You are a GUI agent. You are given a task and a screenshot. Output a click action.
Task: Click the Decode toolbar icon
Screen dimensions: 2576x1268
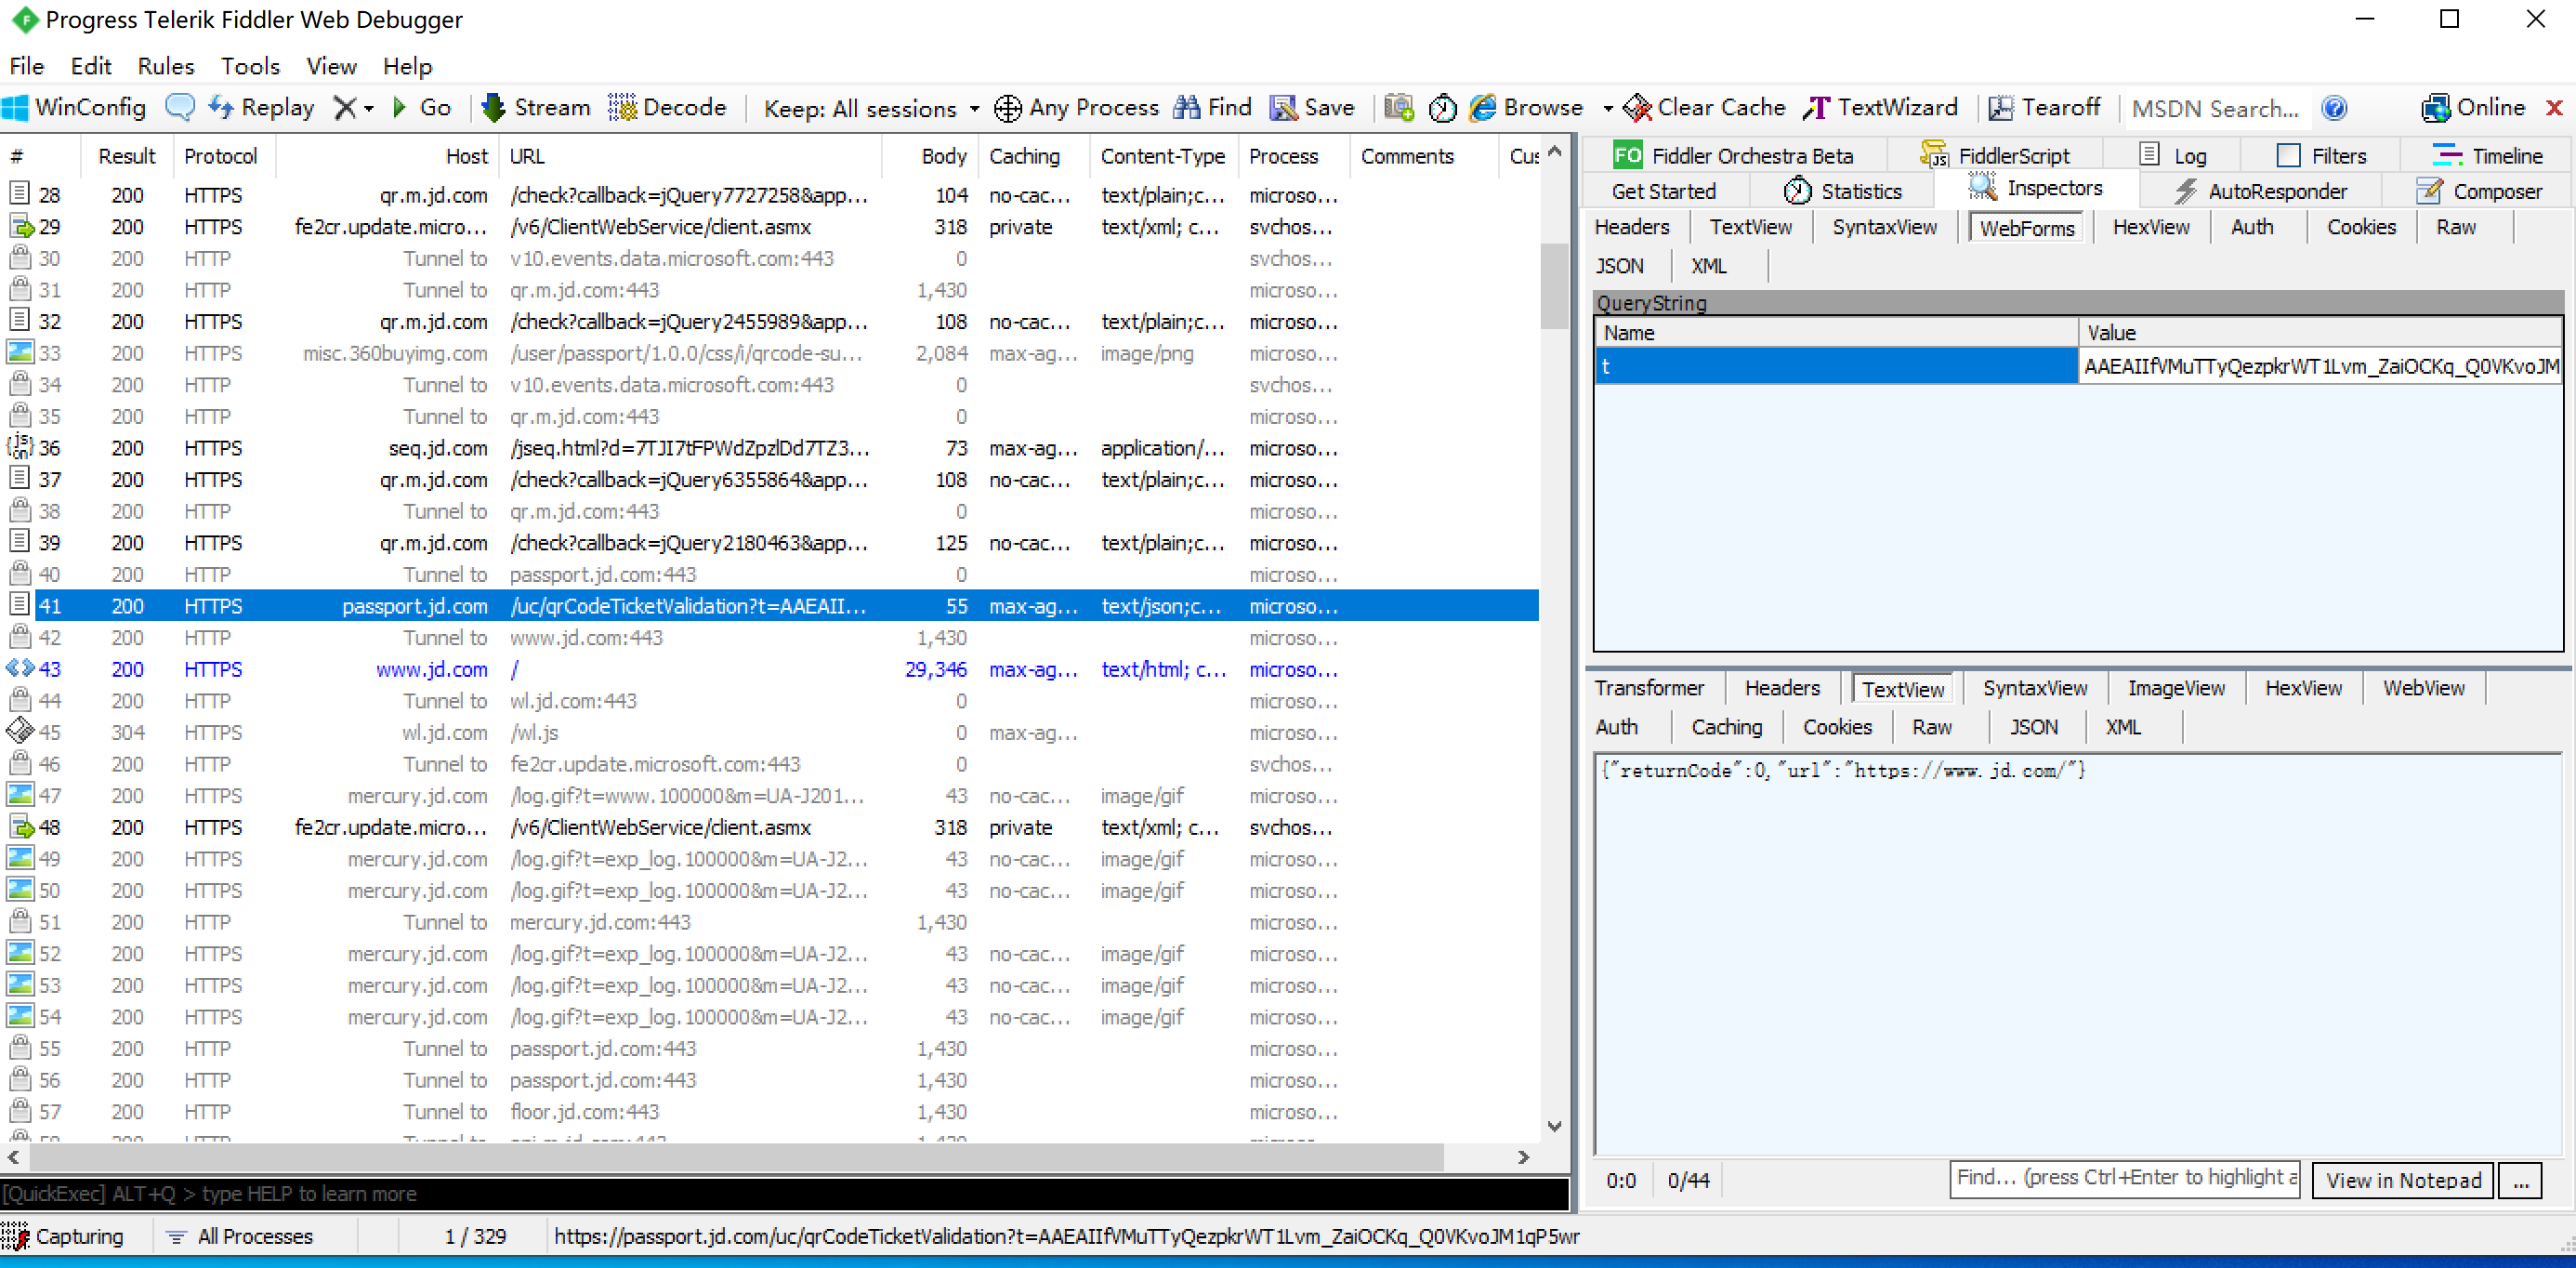622,107
